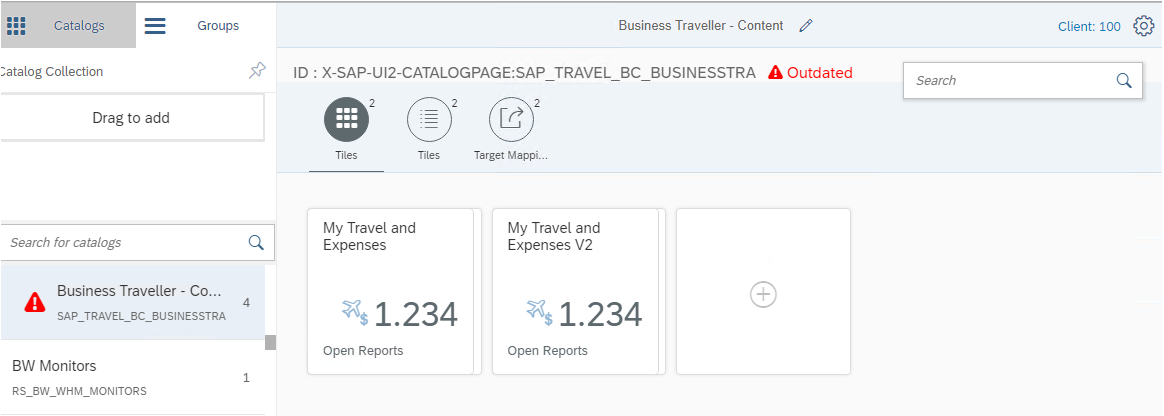The image size is (1164, 416).
Task: Click the pencil edit title icon
Action: (x=806, y=26)
